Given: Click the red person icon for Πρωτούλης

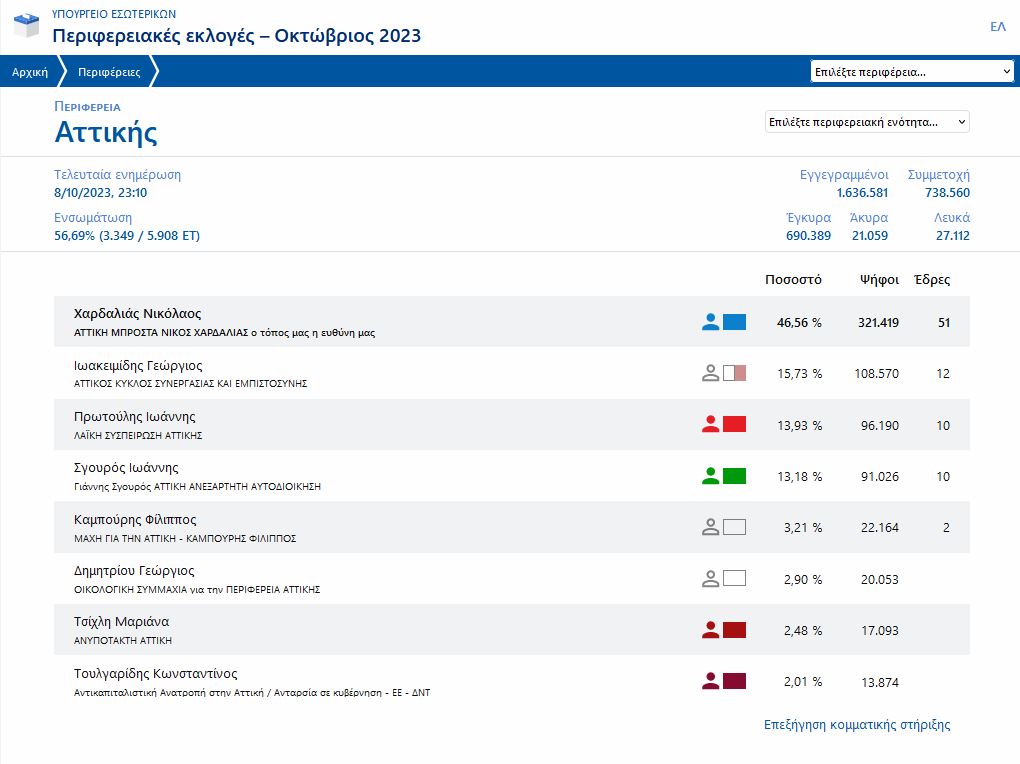Looking at the screenshot, I should 710,425.
